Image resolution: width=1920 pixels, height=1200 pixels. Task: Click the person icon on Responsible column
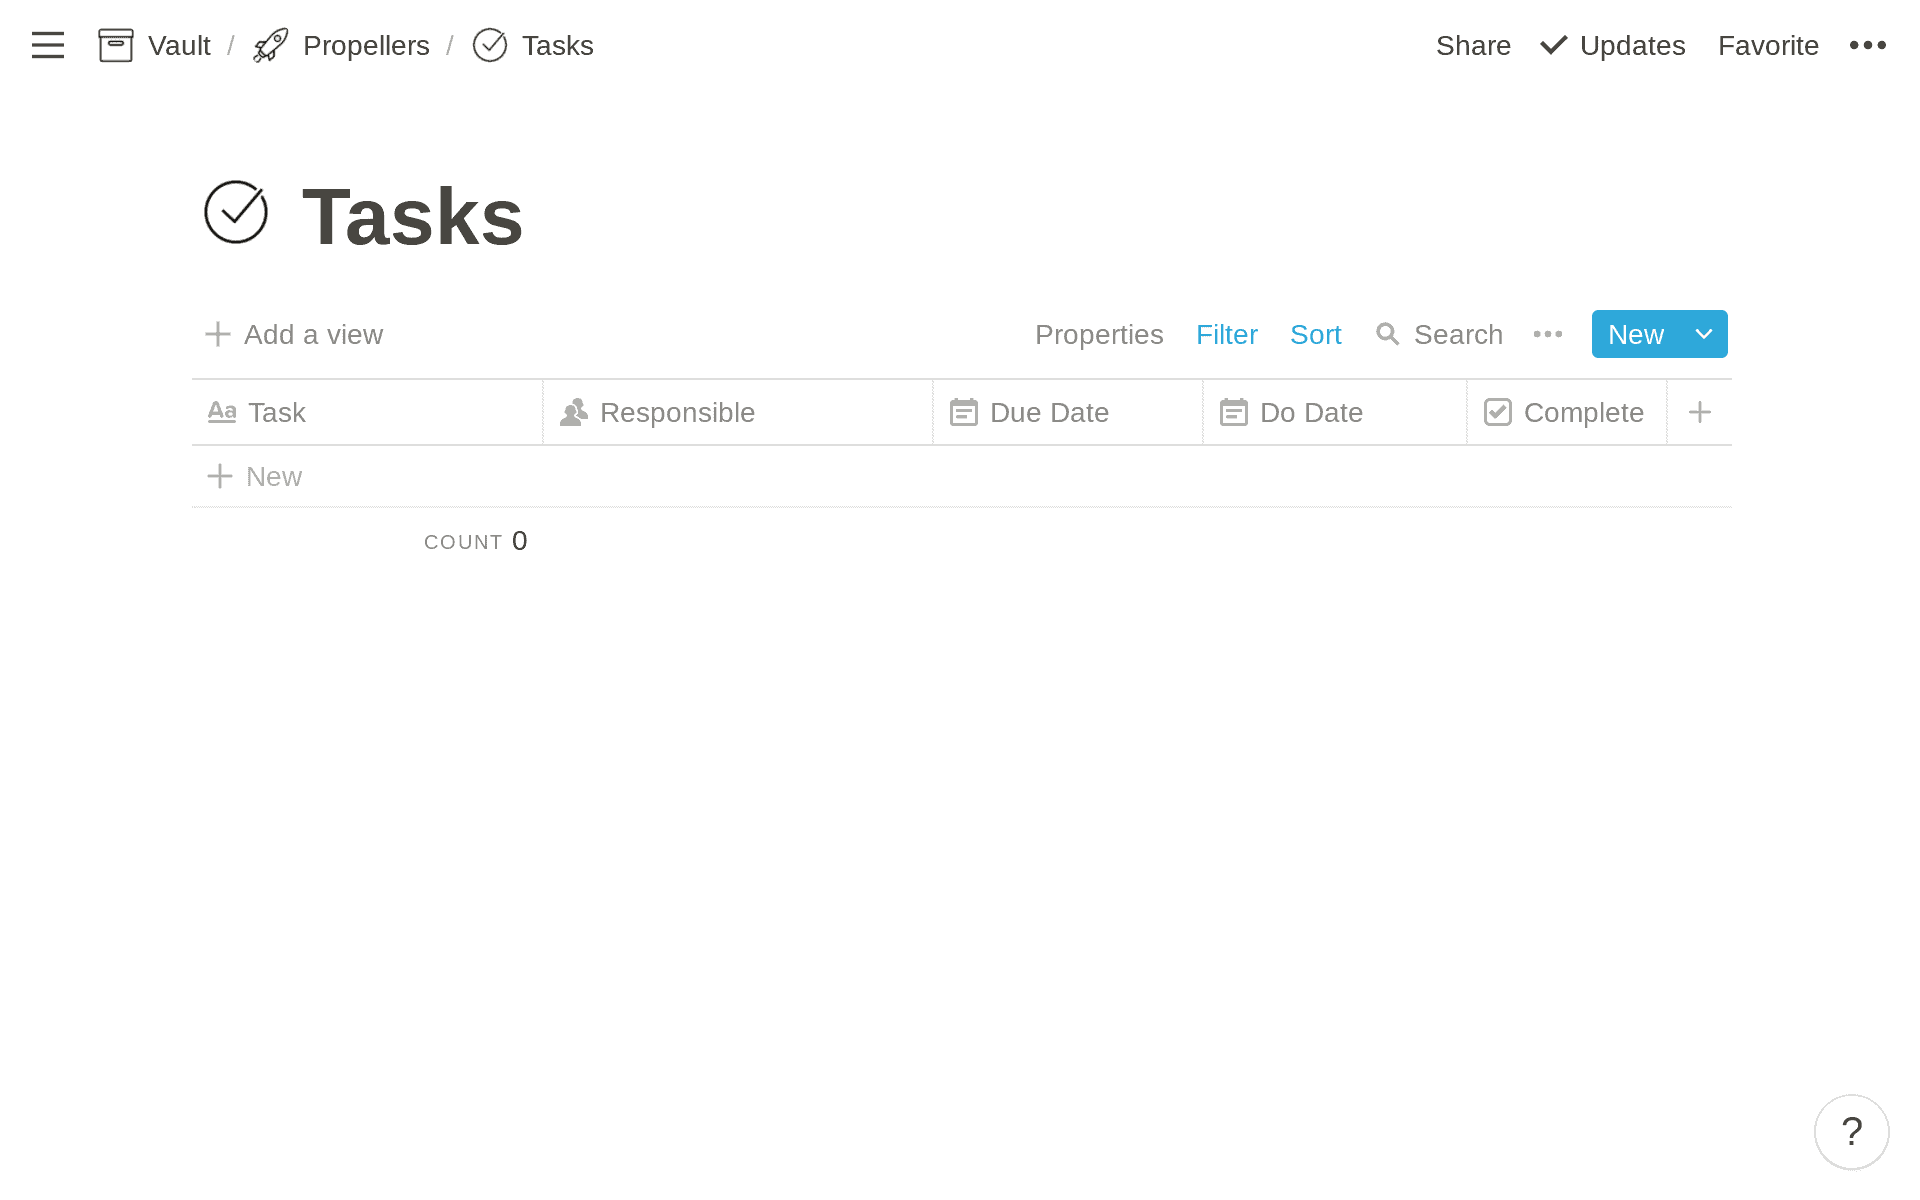coord(573,411)
